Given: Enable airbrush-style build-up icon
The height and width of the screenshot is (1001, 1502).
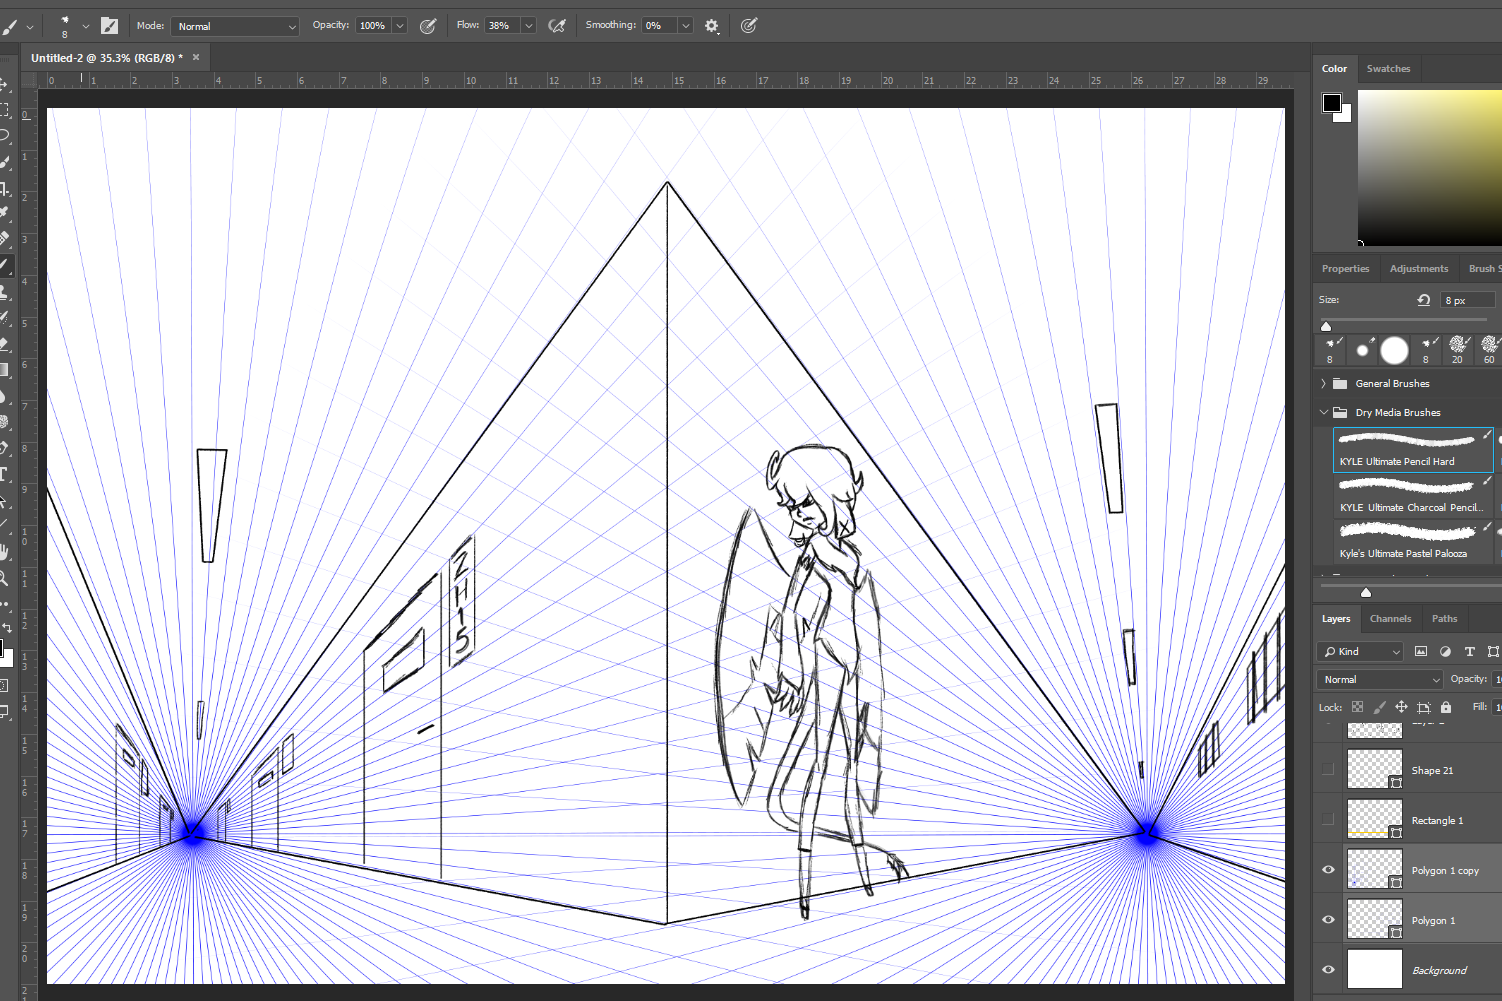Looking at the screenshot, I should [557, 26].
